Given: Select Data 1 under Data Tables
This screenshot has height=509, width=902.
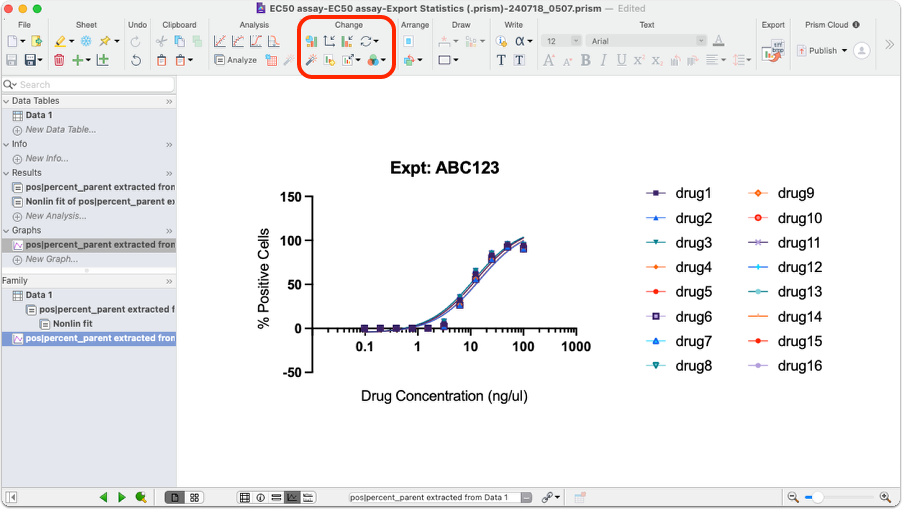Looking at the screenshot, I should click(39, 115).
